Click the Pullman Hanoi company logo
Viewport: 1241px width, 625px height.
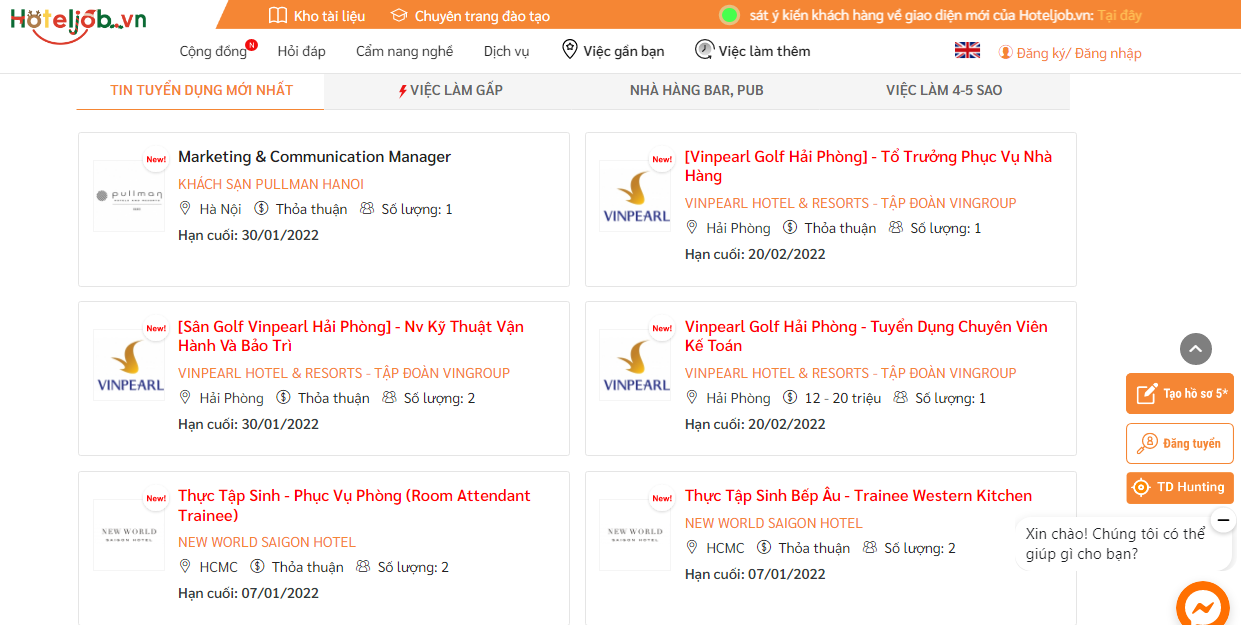point(129,196)
